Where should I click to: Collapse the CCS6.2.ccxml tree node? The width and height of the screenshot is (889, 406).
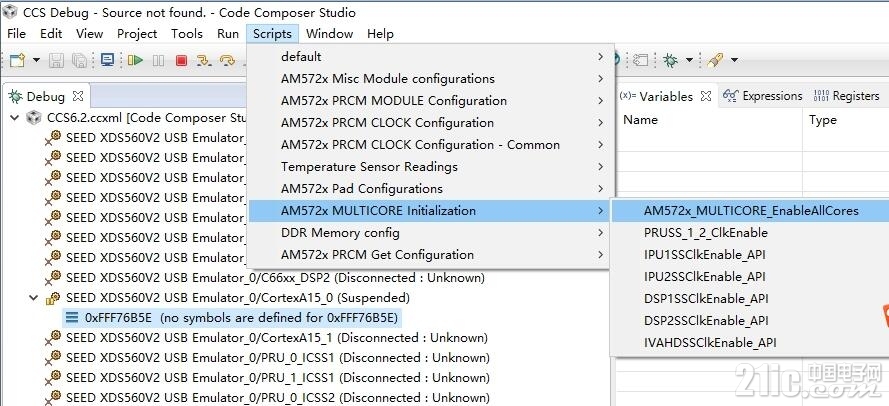pos(15,118)
